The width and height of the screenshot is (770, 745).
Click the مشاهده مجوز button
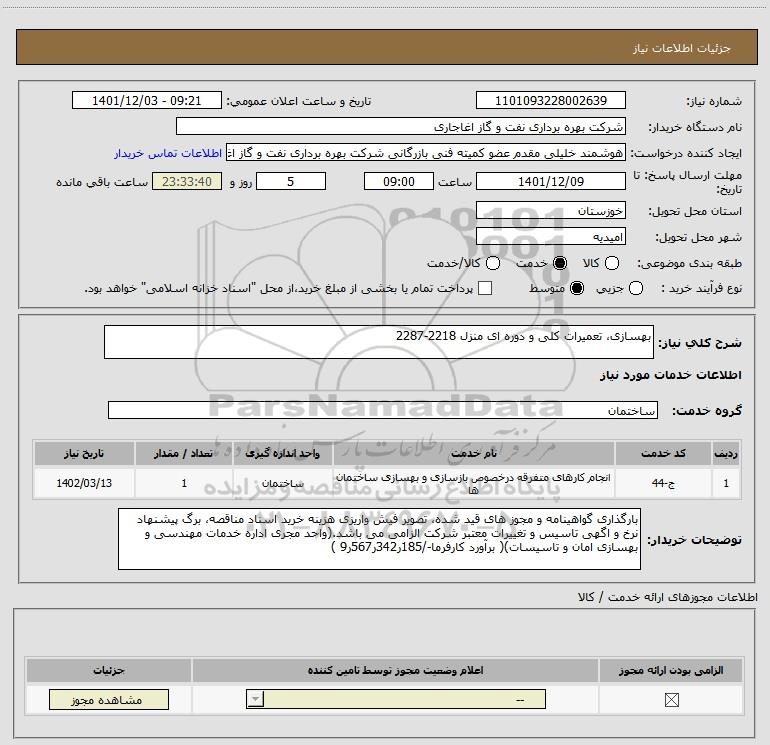click(x=109, y=700)
